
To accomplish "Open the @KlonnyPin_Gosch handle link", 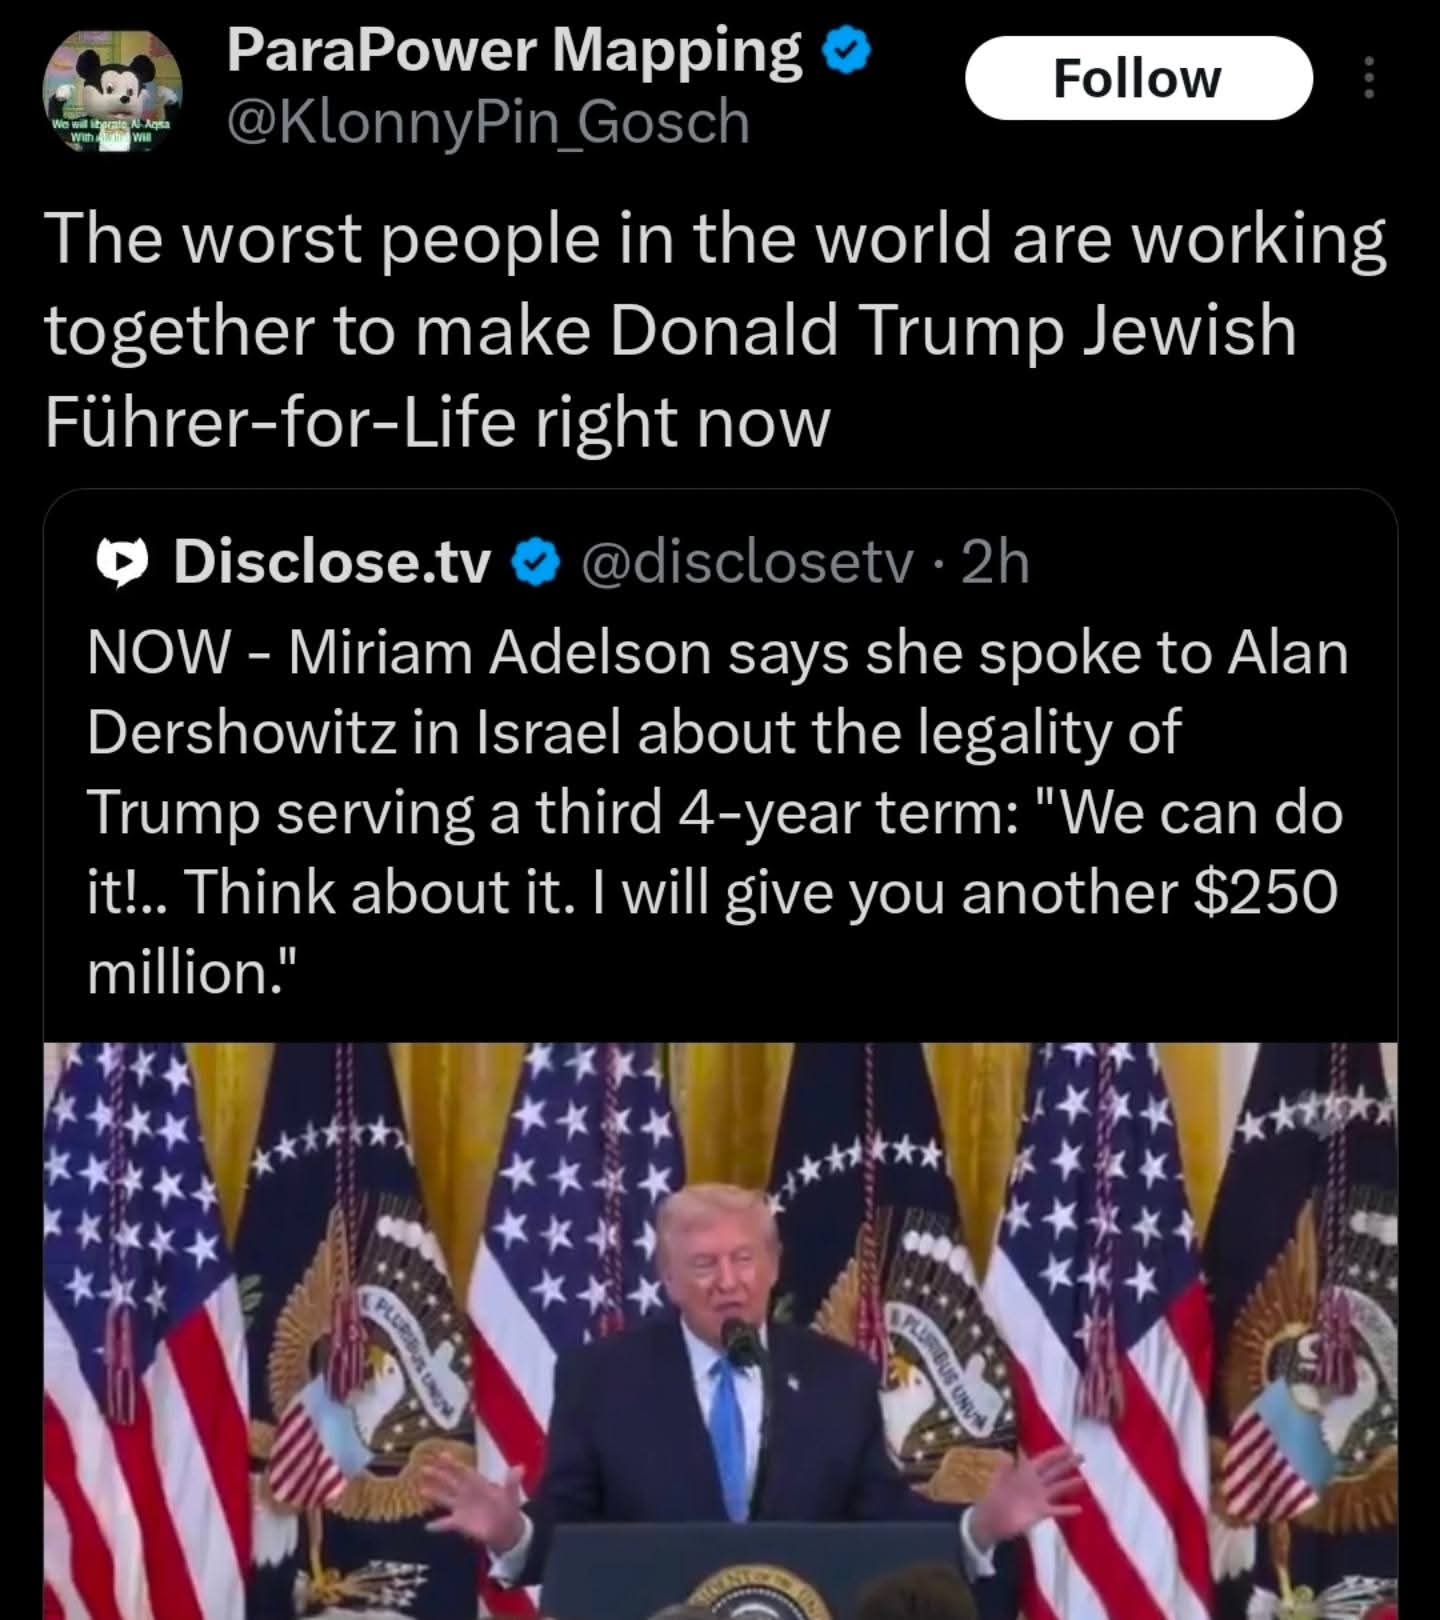I will [488, 123].
